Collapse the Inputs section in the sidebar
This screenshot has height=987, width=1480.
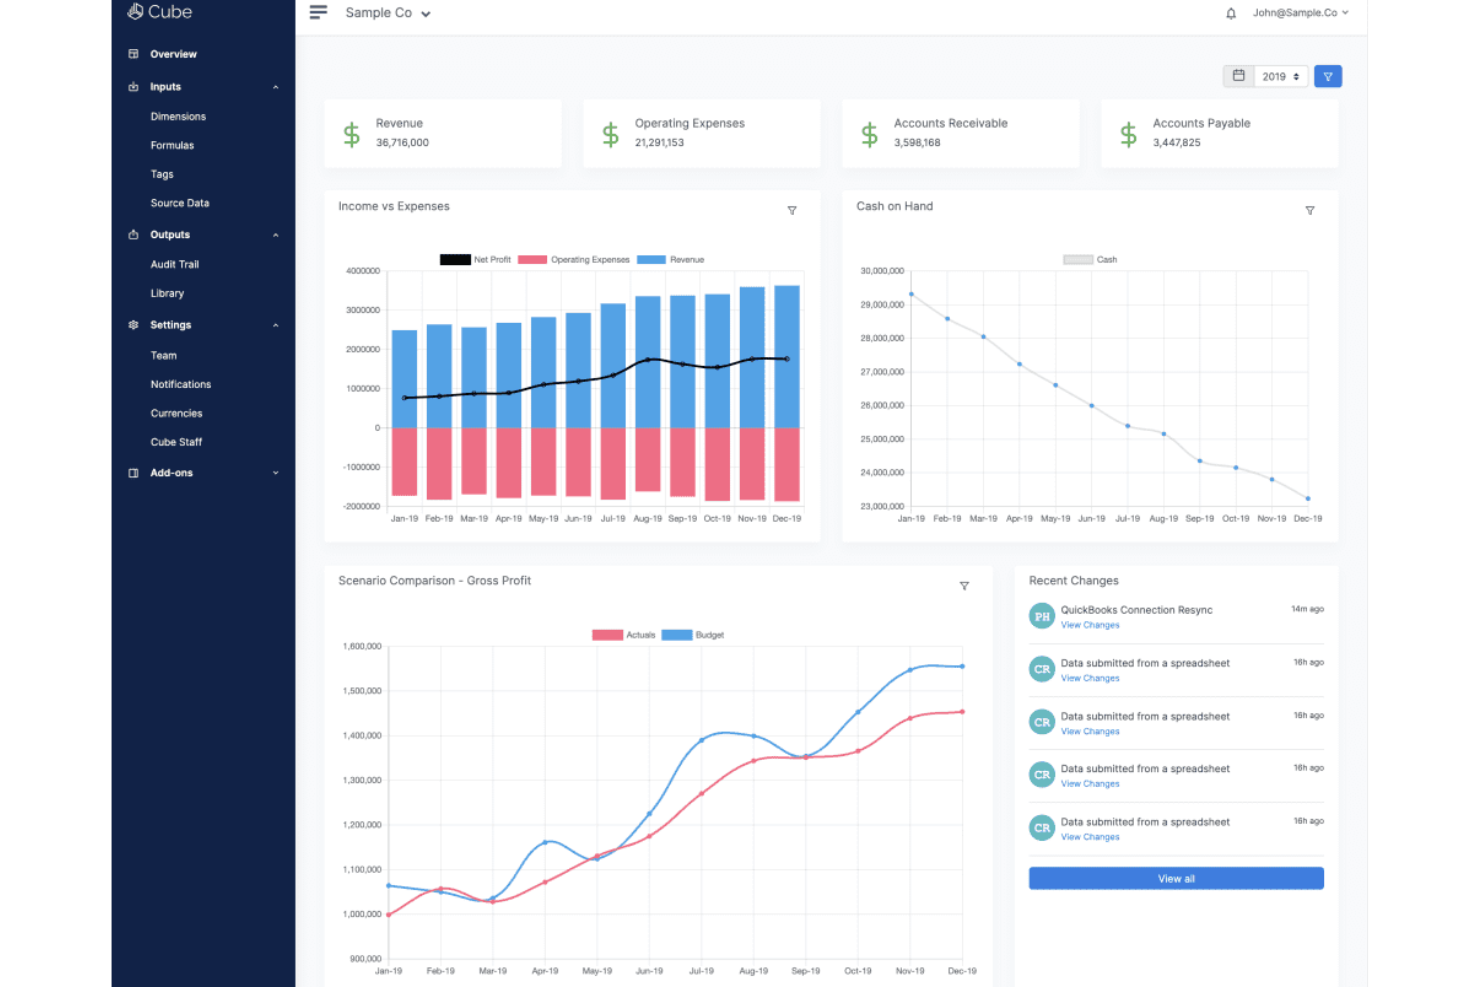pos(276,87)
